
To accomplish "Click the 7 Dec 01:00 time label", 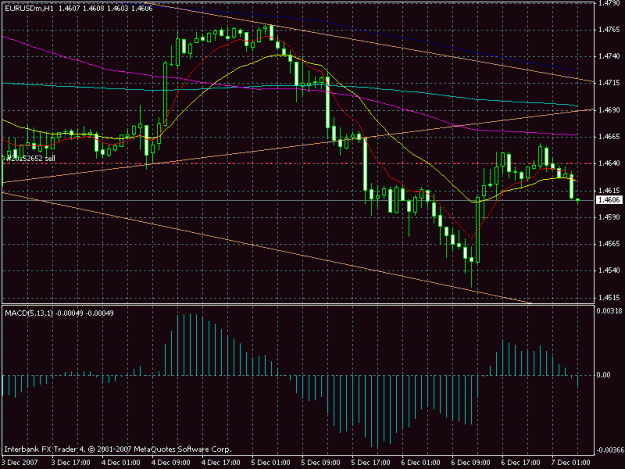I will click(x=571, y=462).
